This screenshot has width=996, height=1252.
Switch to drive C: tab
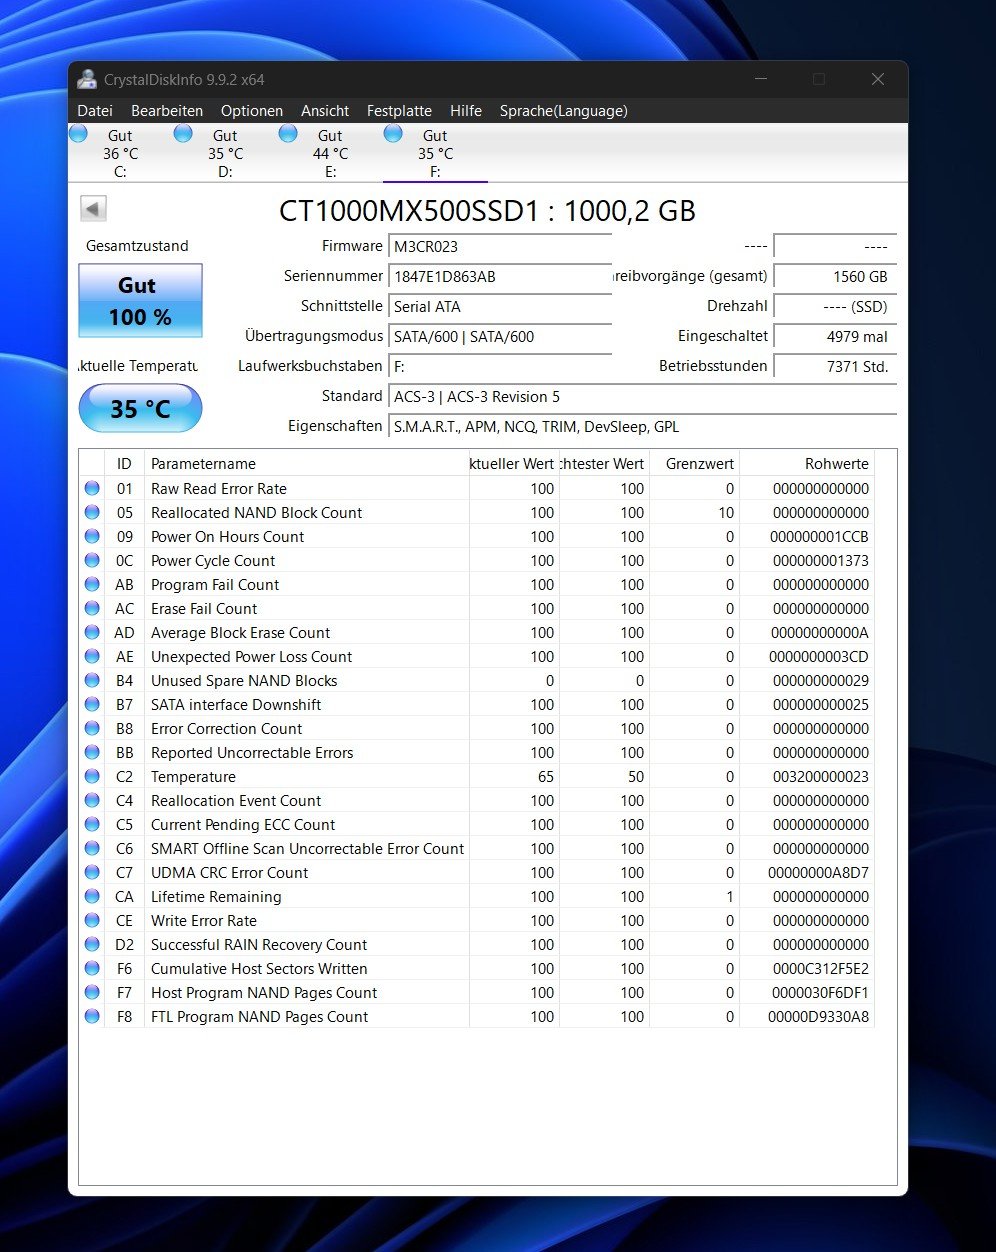pyautogui.click(x=120, y=153)
